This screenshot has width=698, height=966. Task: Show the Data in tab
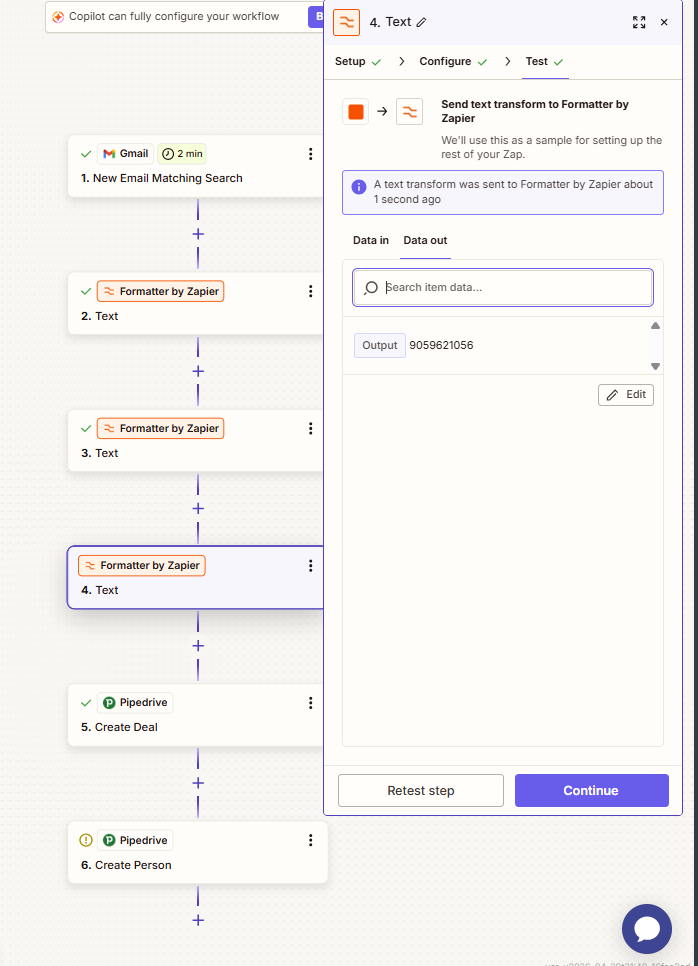pos(371,240)
